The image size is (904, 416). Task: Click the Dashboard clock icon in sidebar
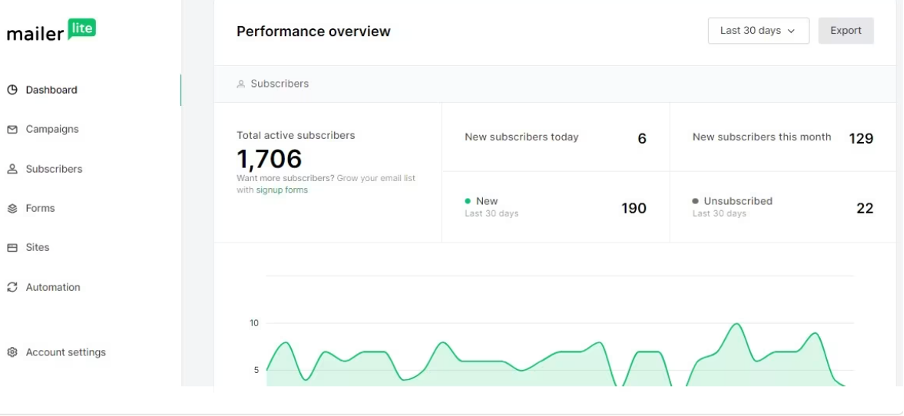[x=12, y=90]
